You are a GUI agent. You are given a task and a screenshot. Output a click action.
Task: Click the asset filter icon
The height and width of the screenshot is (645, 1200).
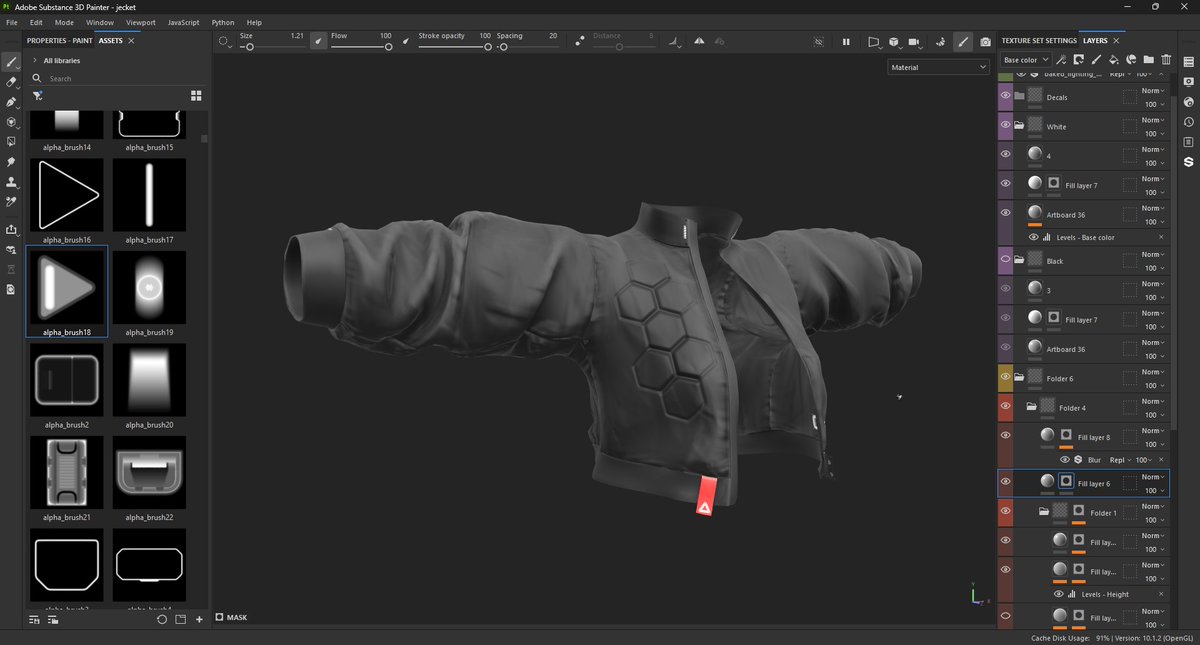[37, 95]
